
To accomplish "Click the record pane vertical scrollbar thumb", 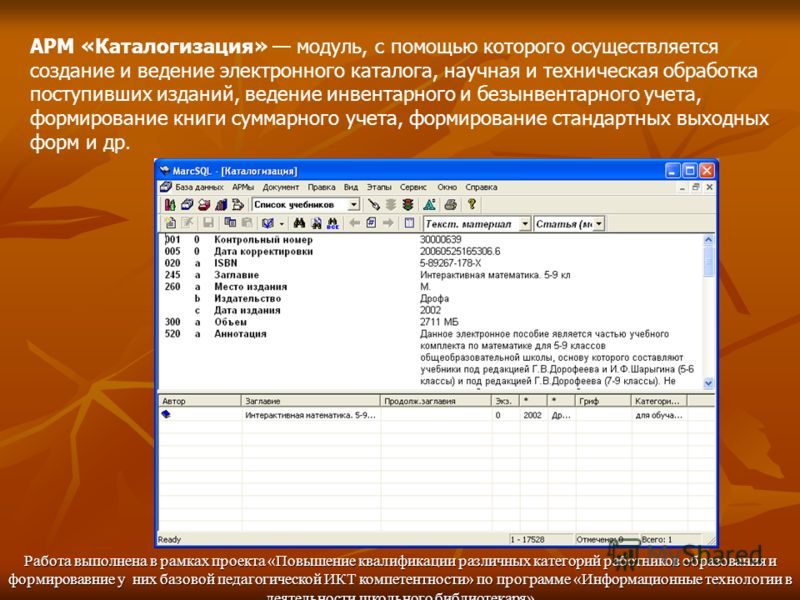I will coord(708,261).
